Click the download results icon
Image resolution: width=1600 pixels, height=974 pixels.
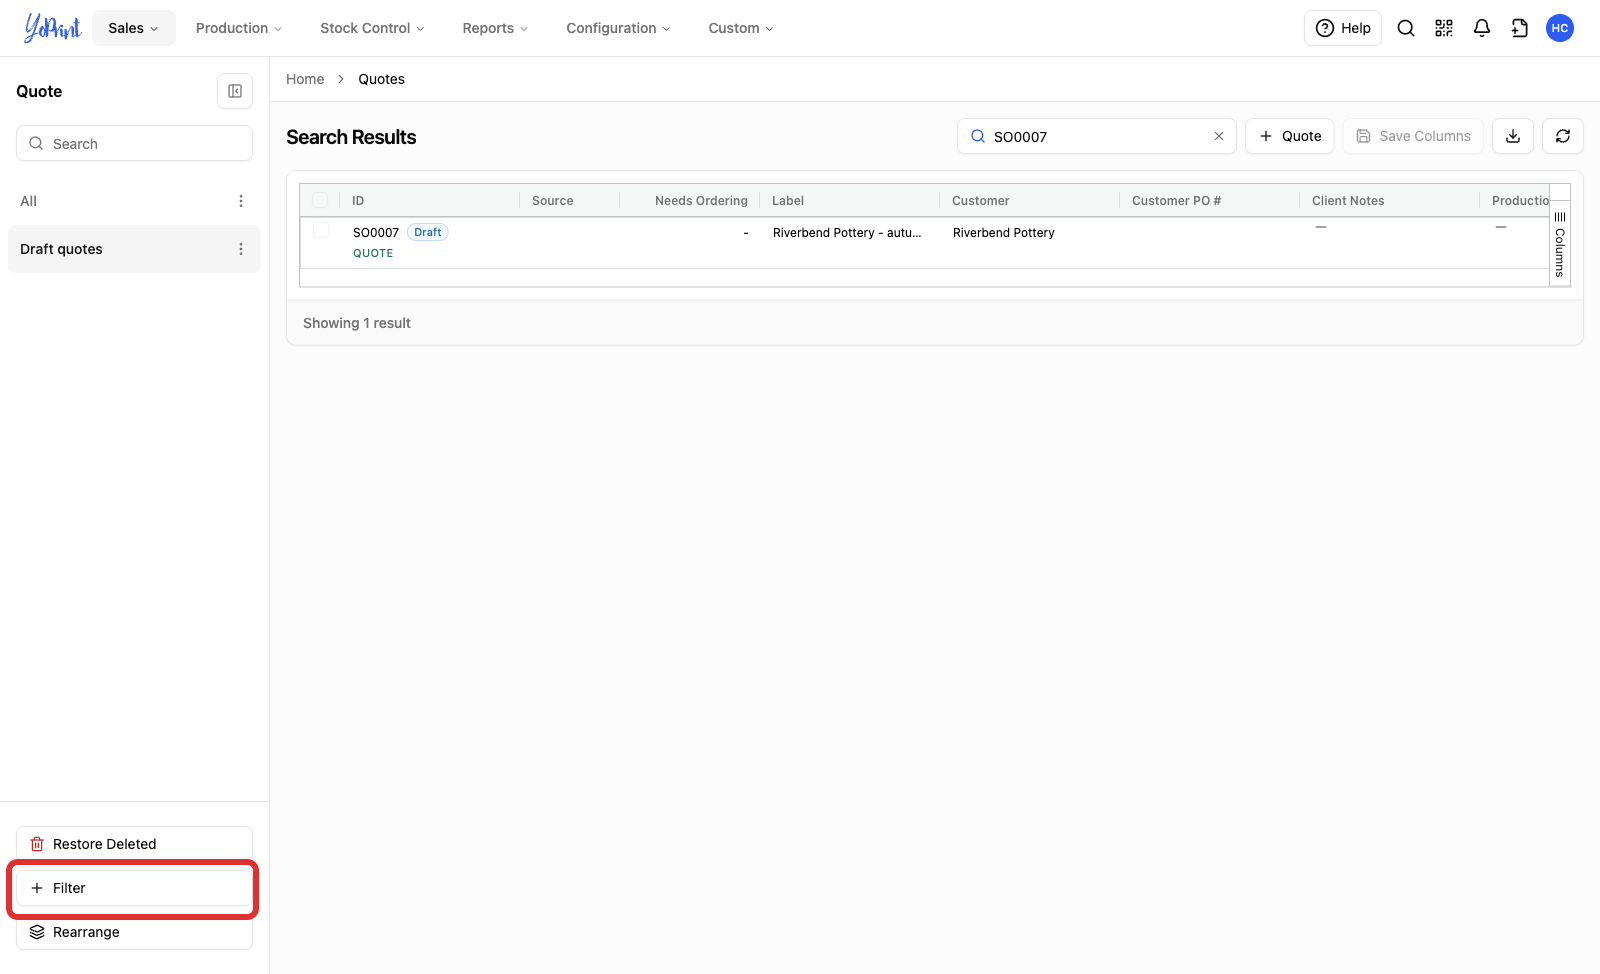(x=1513, y=136)
